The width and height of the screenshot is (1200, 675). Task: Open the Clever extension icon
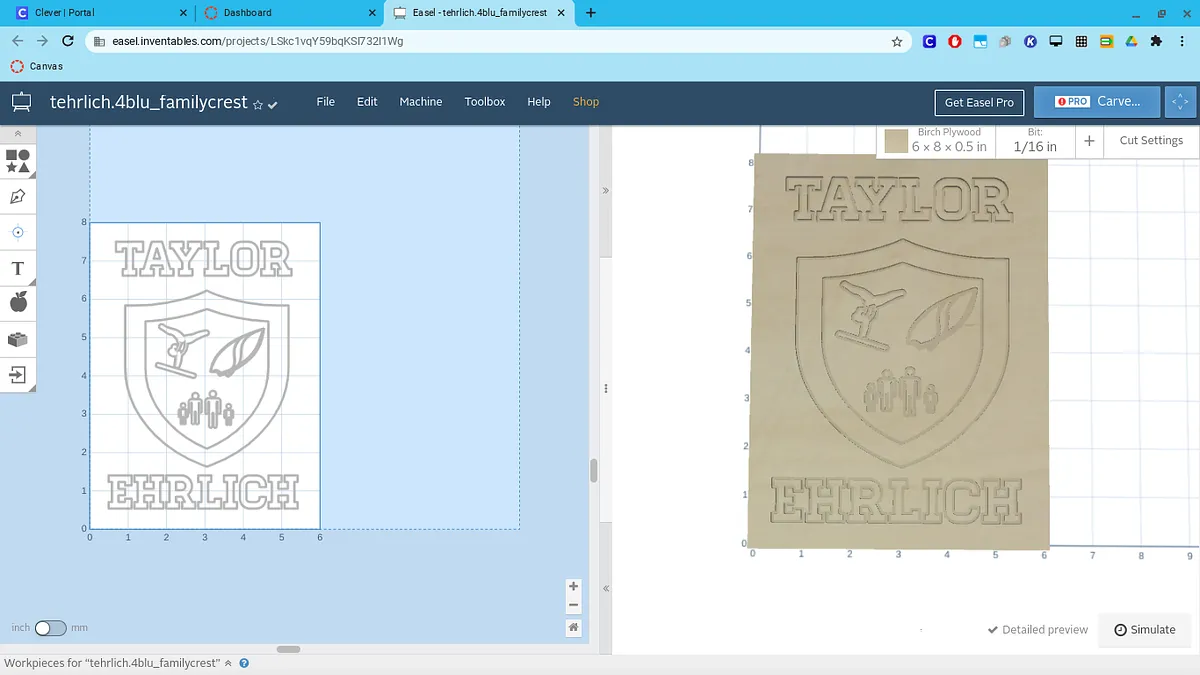[929, 42]
